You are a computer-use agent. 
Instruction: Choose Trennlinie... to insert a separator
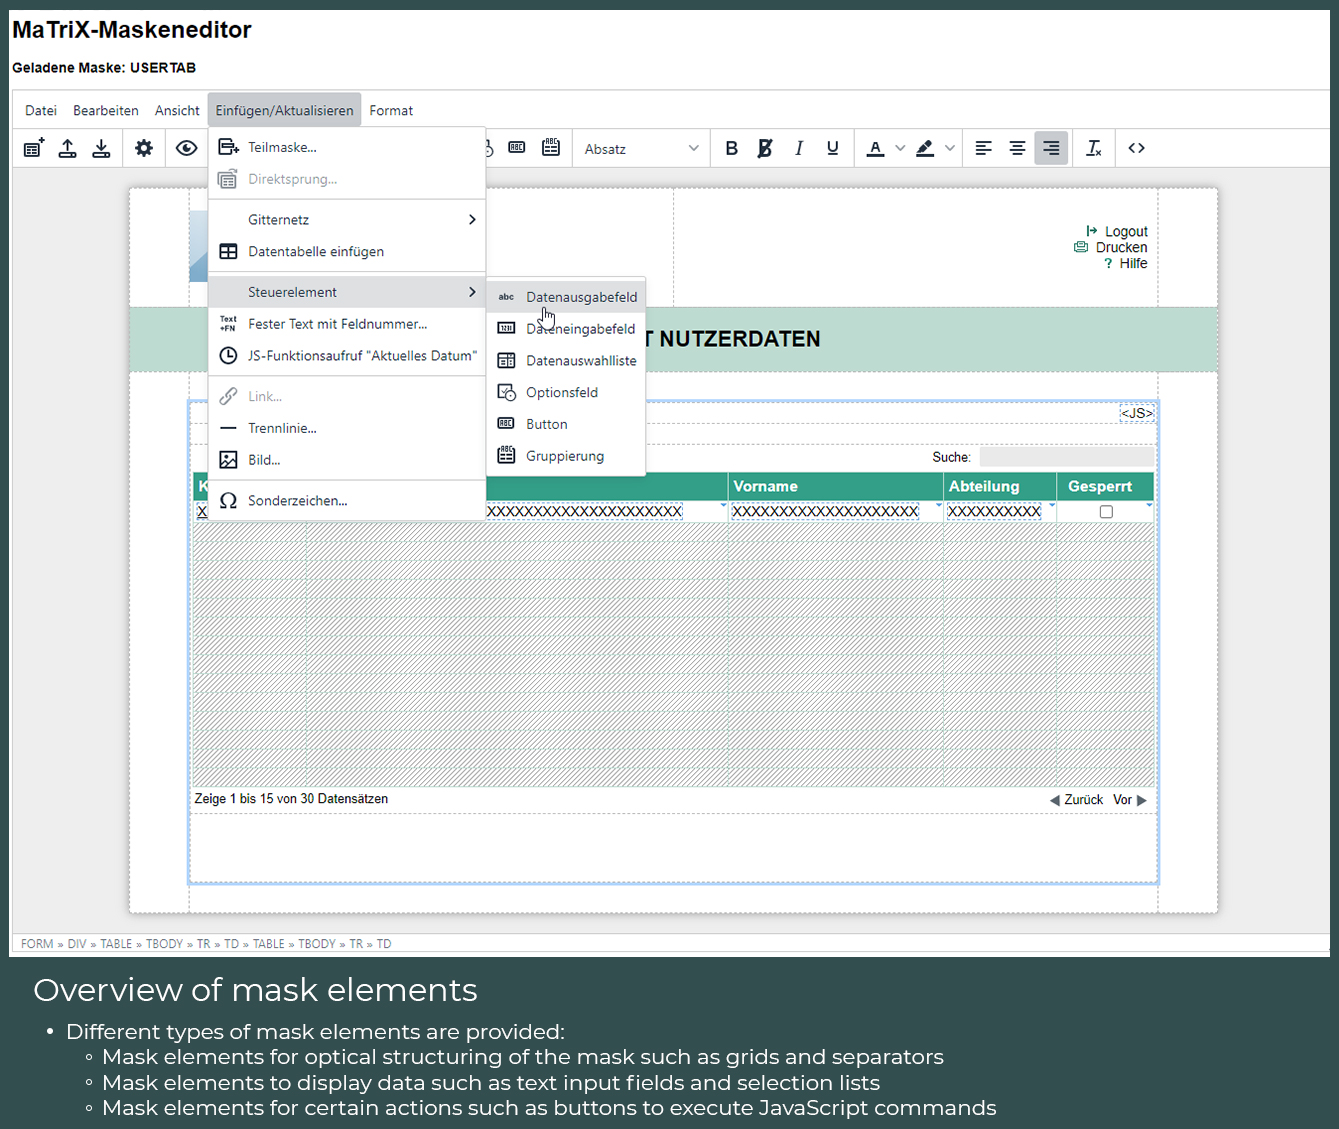pos(347,428)
